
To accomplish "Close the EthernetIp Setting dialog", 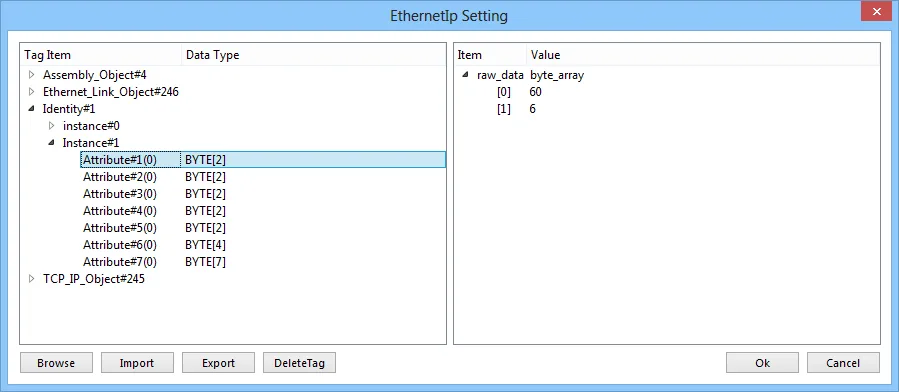I will click(x=877, y=11).
